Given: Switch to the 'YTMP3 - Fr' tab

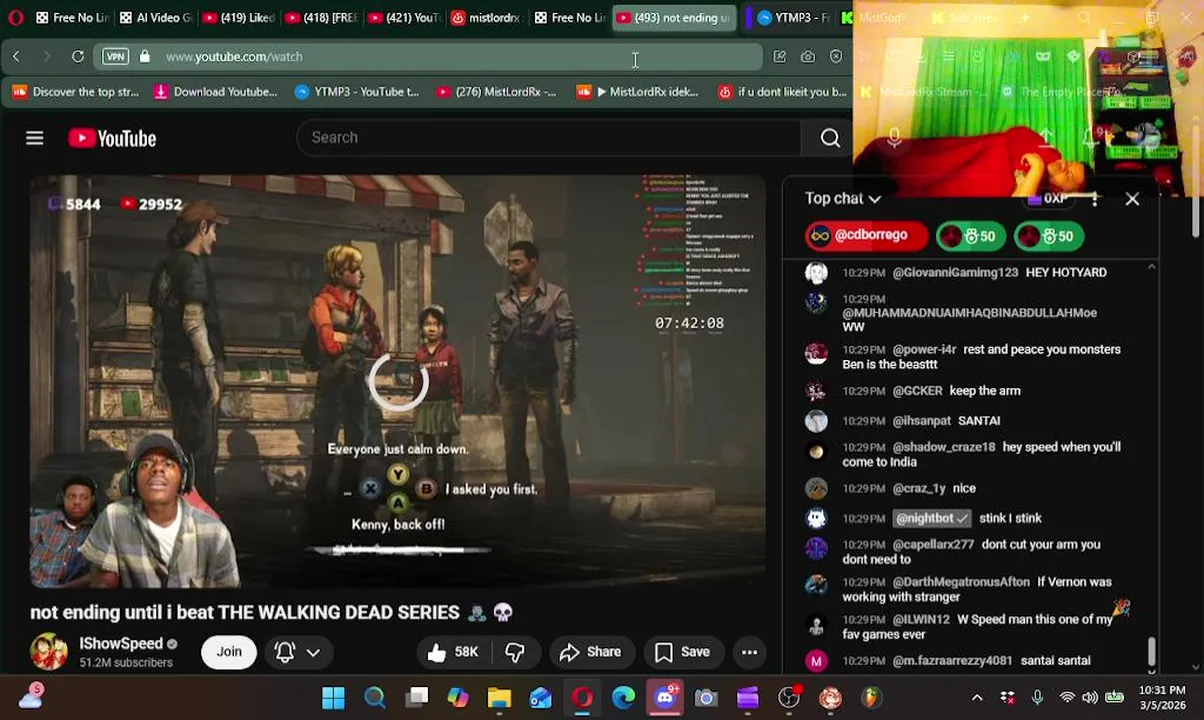Looking at the screenshot, I should pos(794,18).
